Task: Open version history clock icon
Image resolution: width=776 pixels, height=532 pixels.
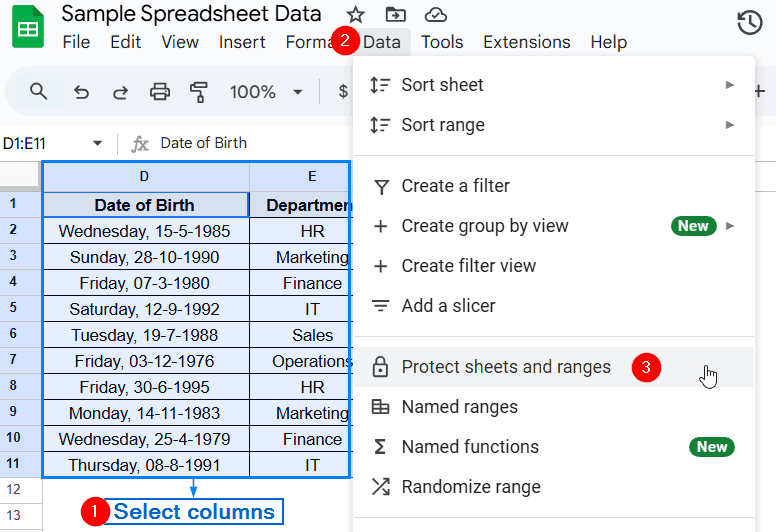Action: [x=750, y=23]
